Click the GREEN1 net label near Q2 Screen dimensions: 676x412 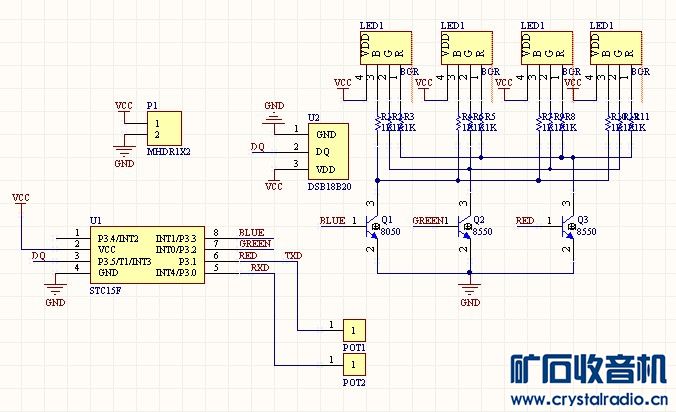click(431, 221)
